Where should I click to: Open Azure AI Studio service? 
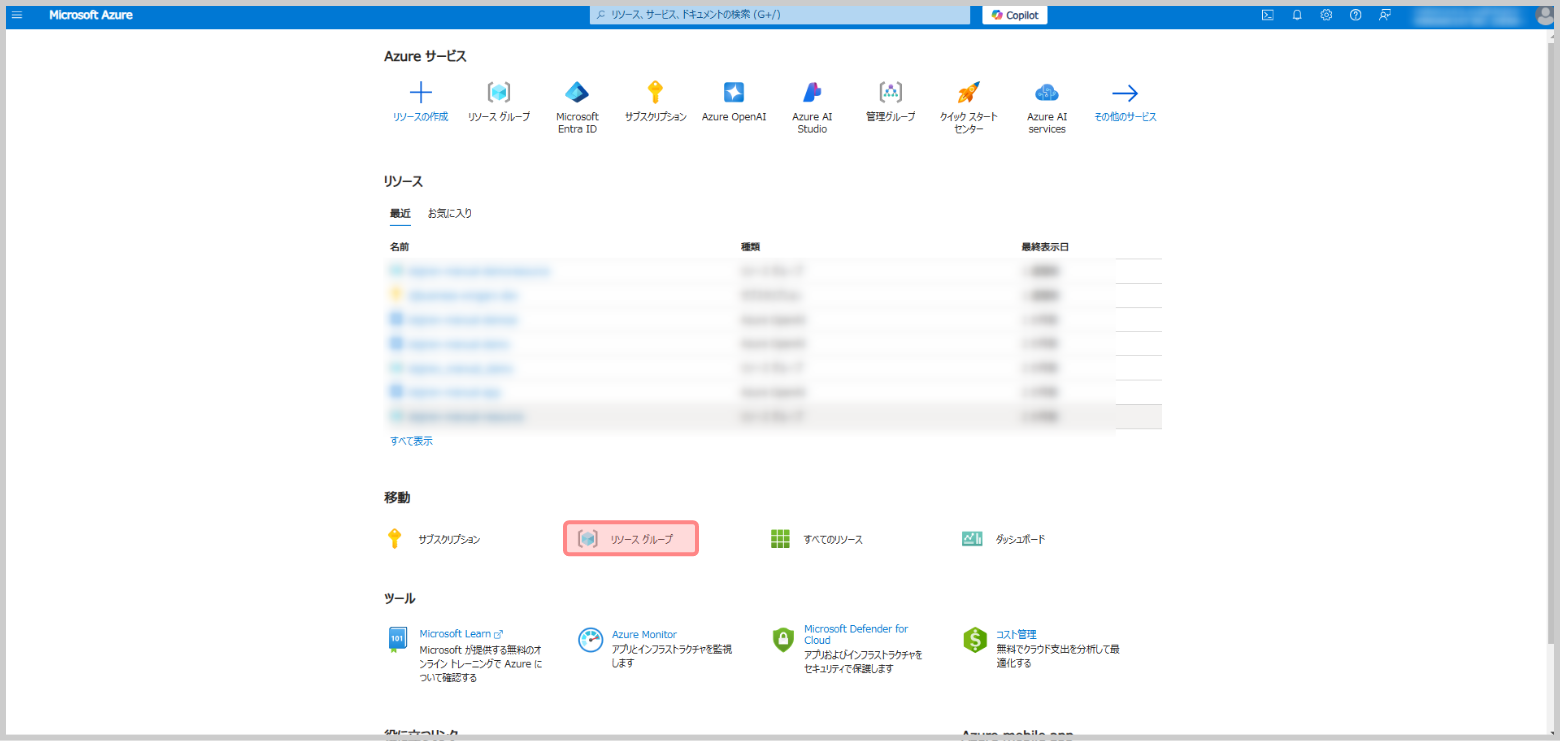pos(812,108)
